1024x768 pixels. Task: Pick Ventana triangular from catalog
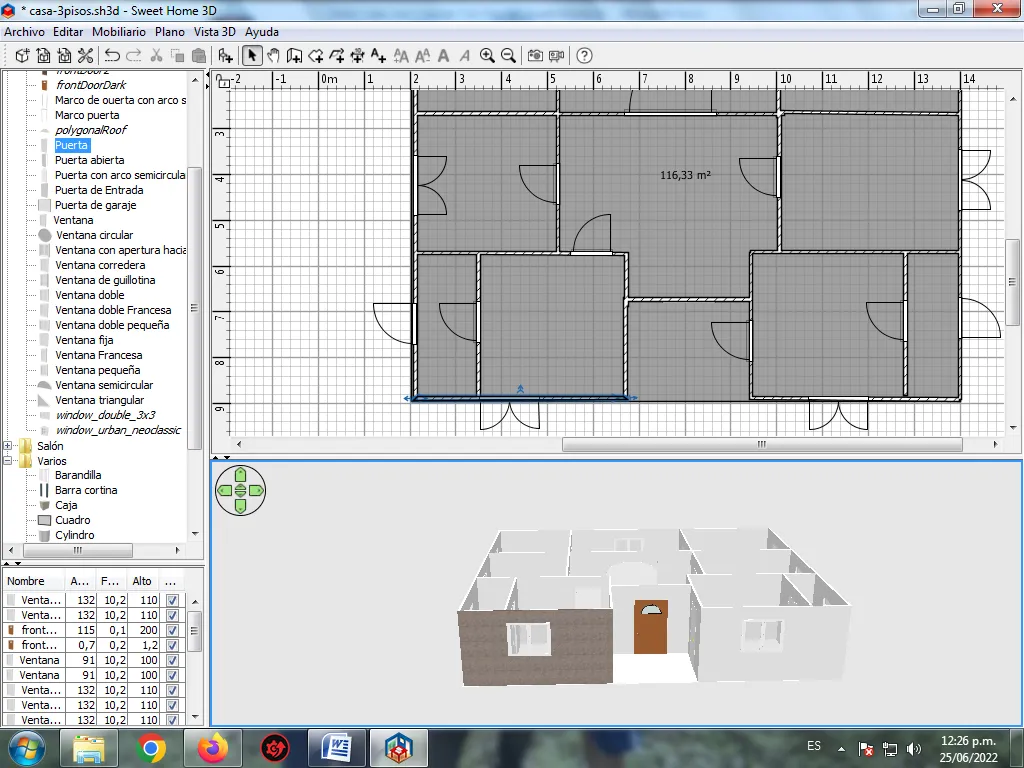point(99,400)
